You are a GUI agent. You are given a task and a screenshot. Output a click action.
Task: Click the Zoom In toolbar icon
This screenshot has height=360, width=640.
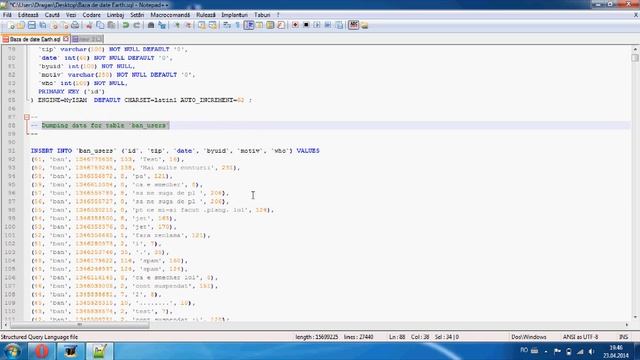pos(177,25)
